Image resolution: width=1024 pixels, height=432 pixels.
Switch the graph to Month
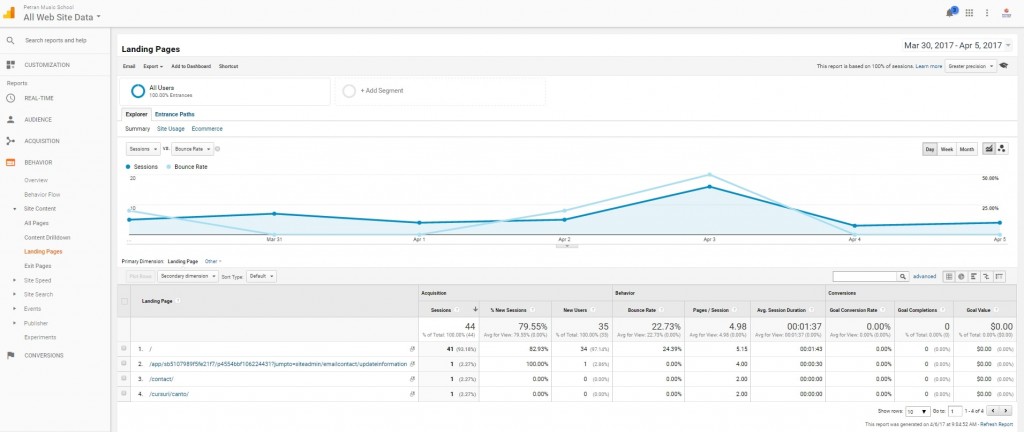tap(967, 149)
